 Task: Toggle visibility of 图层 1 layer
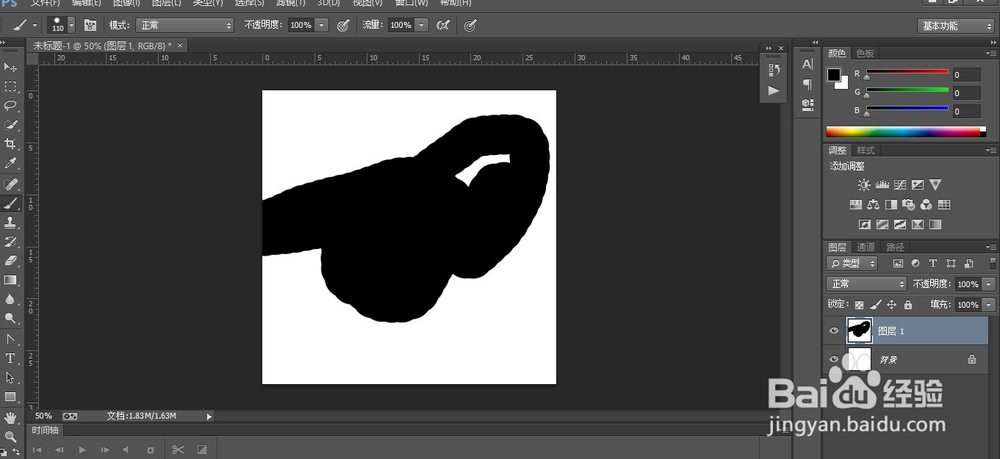[x=834, y=331]
